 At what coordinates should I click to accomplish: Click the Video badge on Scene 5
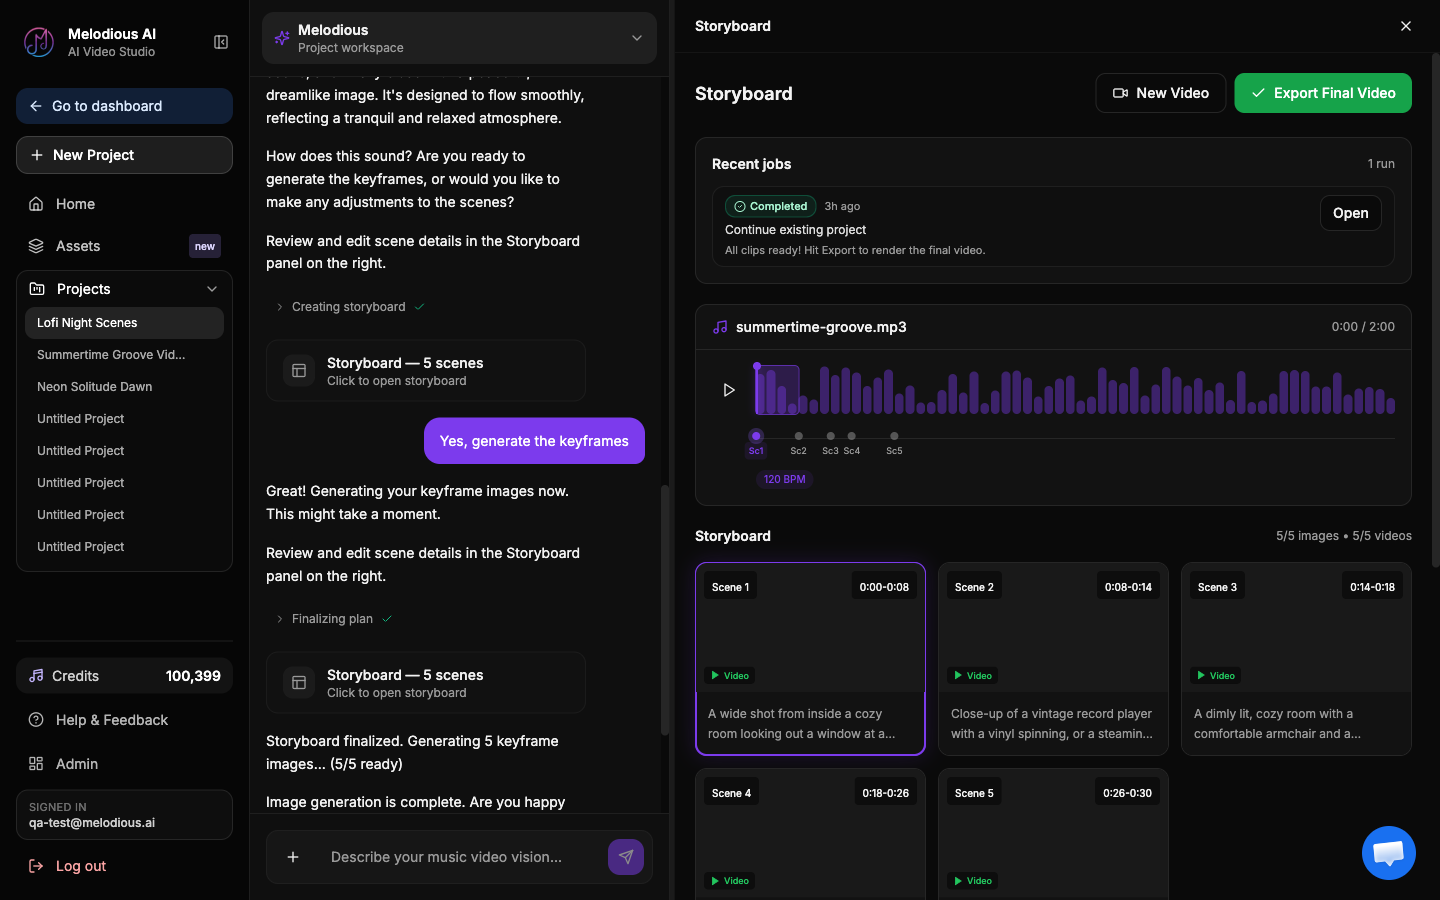pyautogui.click(x=973, y=881)
